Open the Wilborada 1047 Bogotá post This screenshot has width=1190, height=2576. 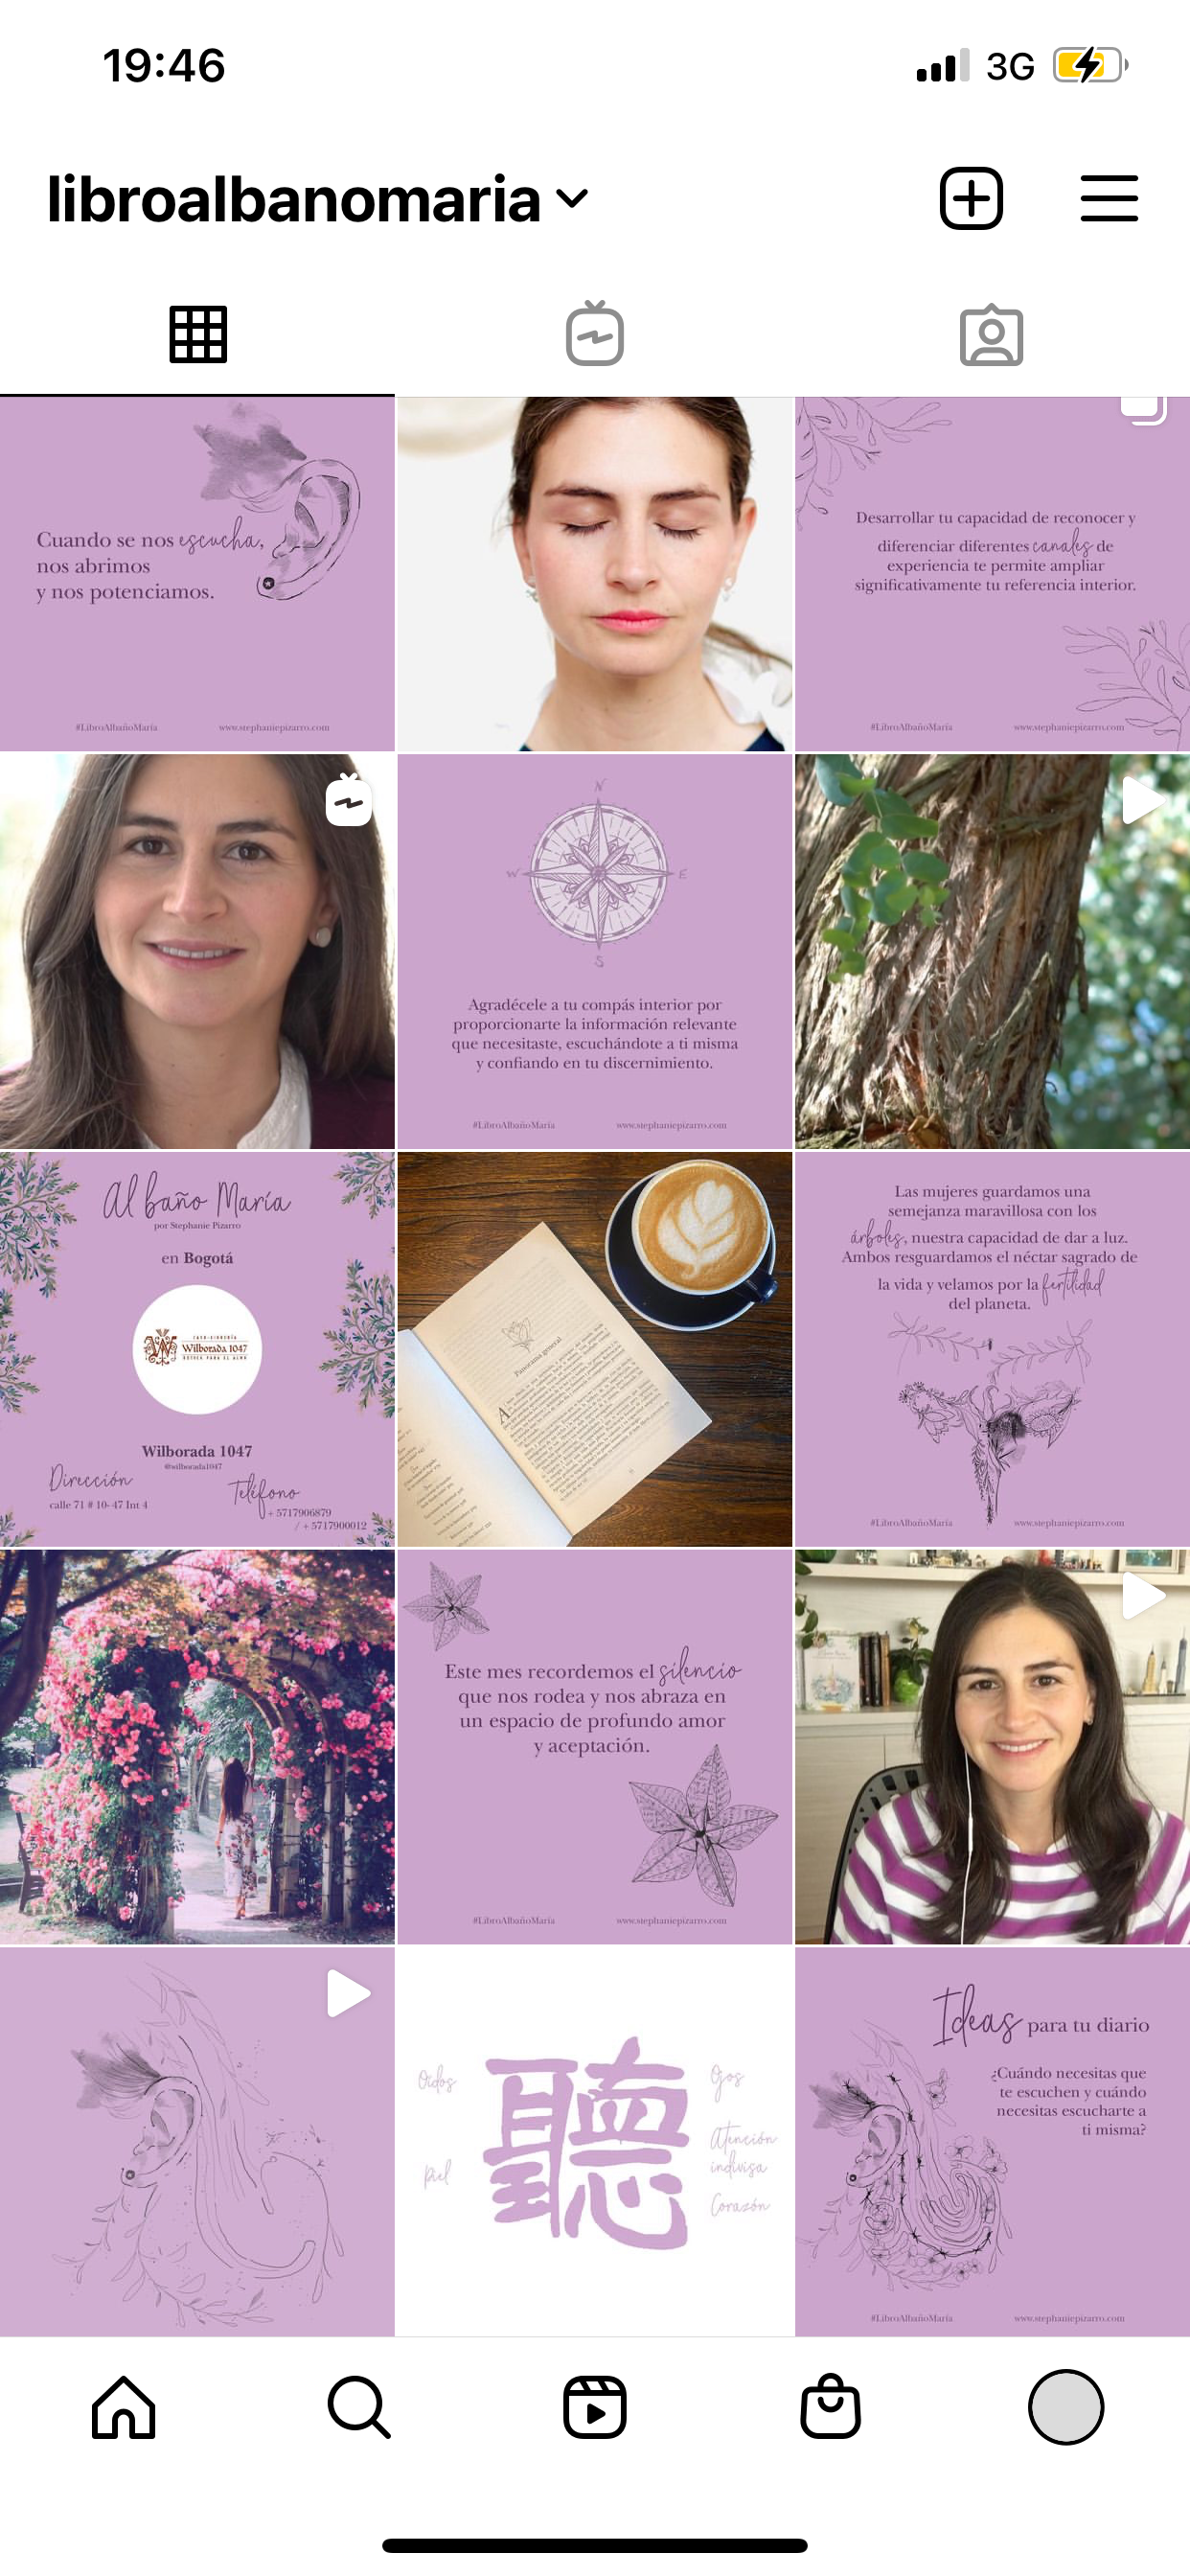(197, 1349)
